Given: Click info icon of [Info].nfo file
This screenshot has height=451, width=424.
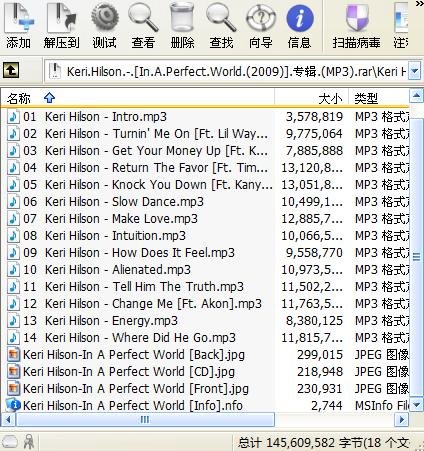Looking at the screenshot, I should 13,405.
